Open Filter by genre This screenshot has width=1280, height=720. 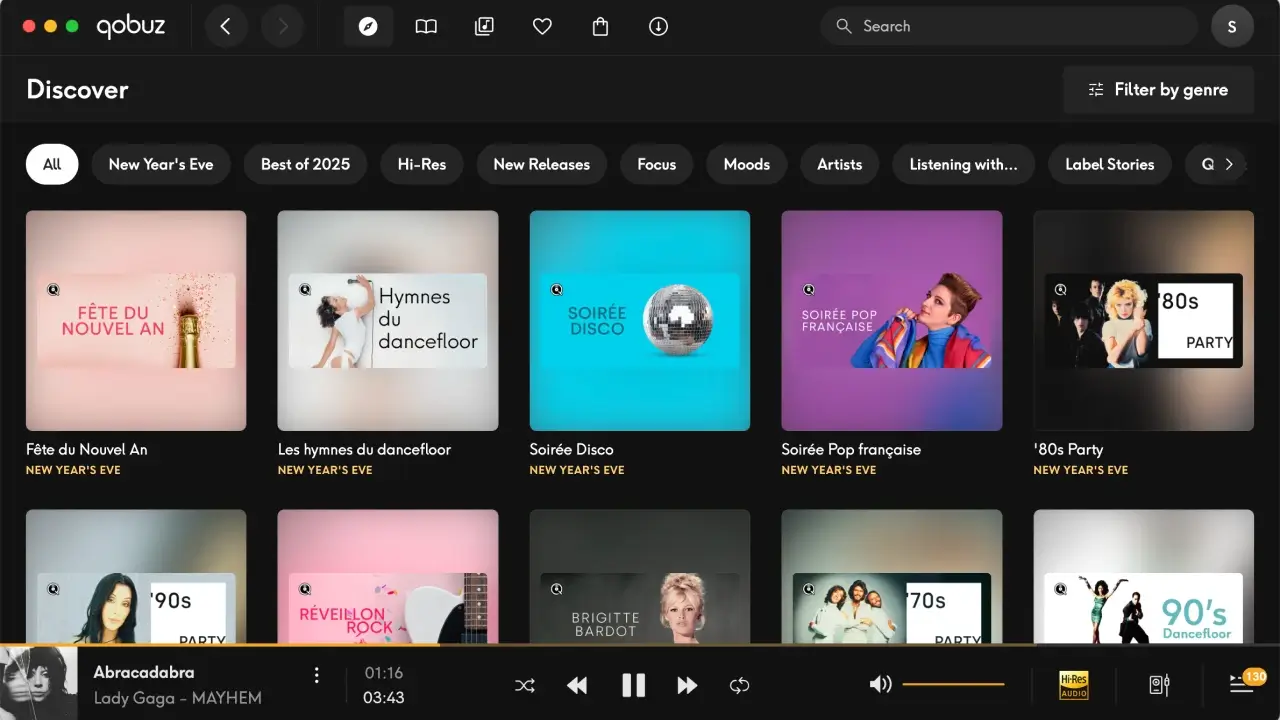(1157, 89)
